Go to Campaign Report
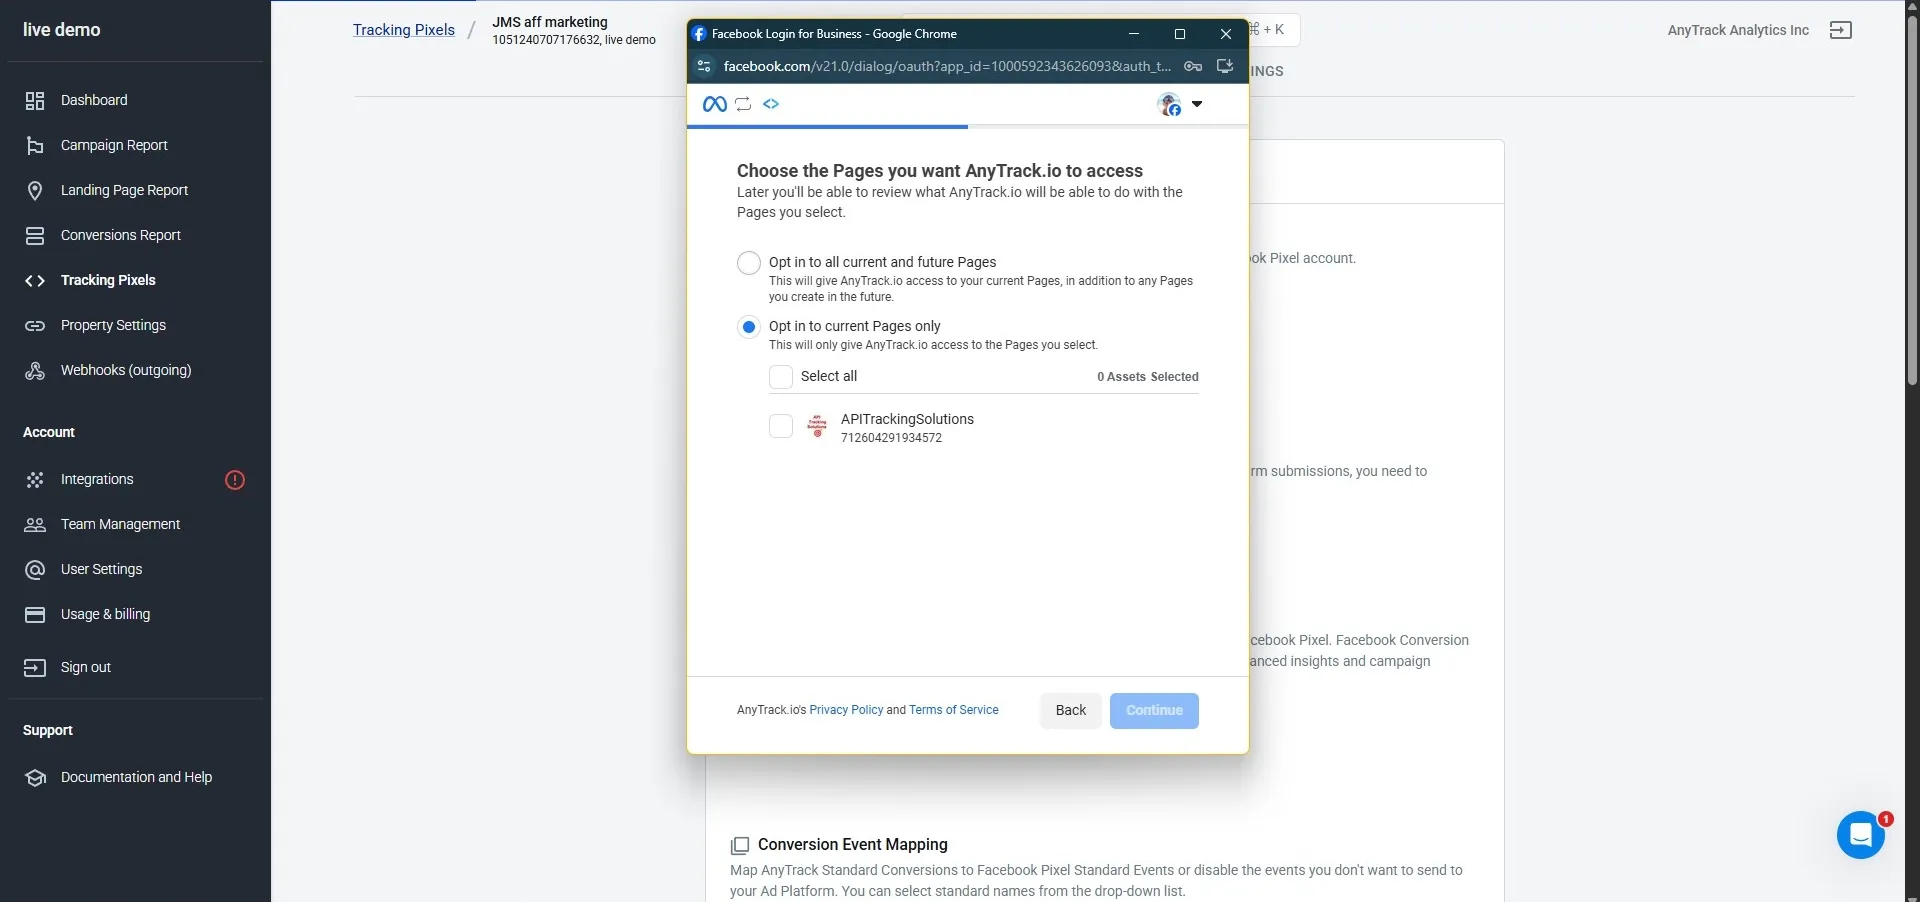Screen dimensions: 1920x902 (x=114, y=145)
